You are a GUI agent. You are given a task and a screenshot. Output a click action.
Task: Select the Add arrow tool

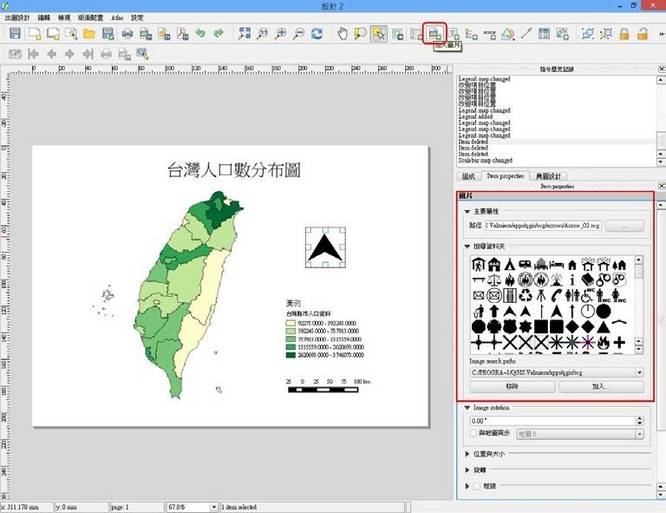(x=526, y=34)
